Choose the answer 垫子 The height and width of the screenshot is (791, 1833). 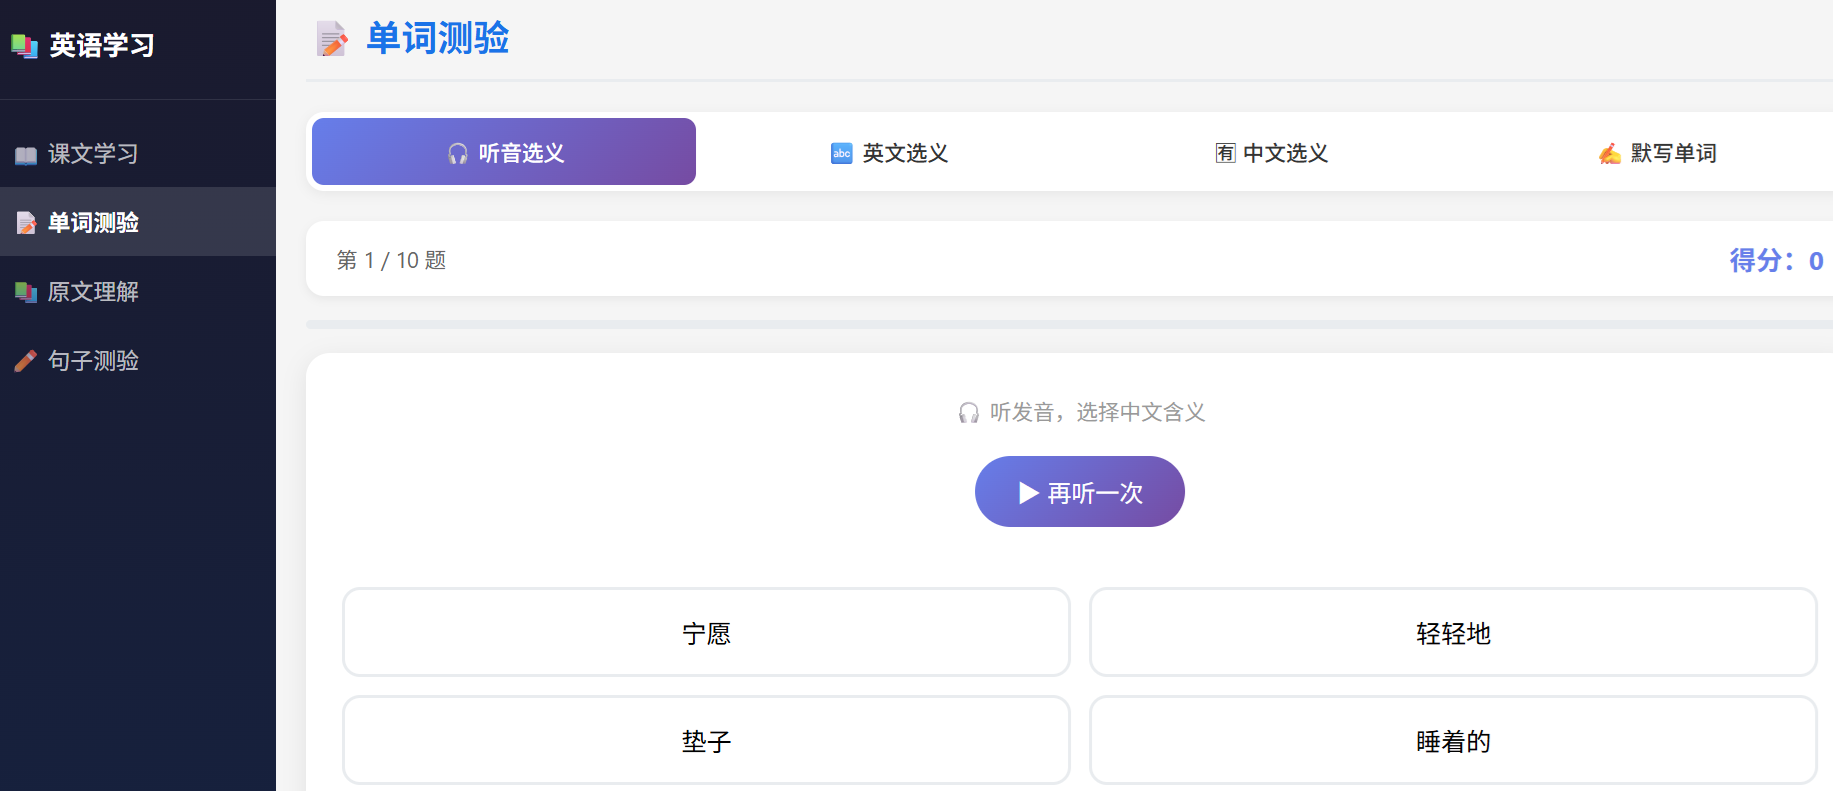706,740
